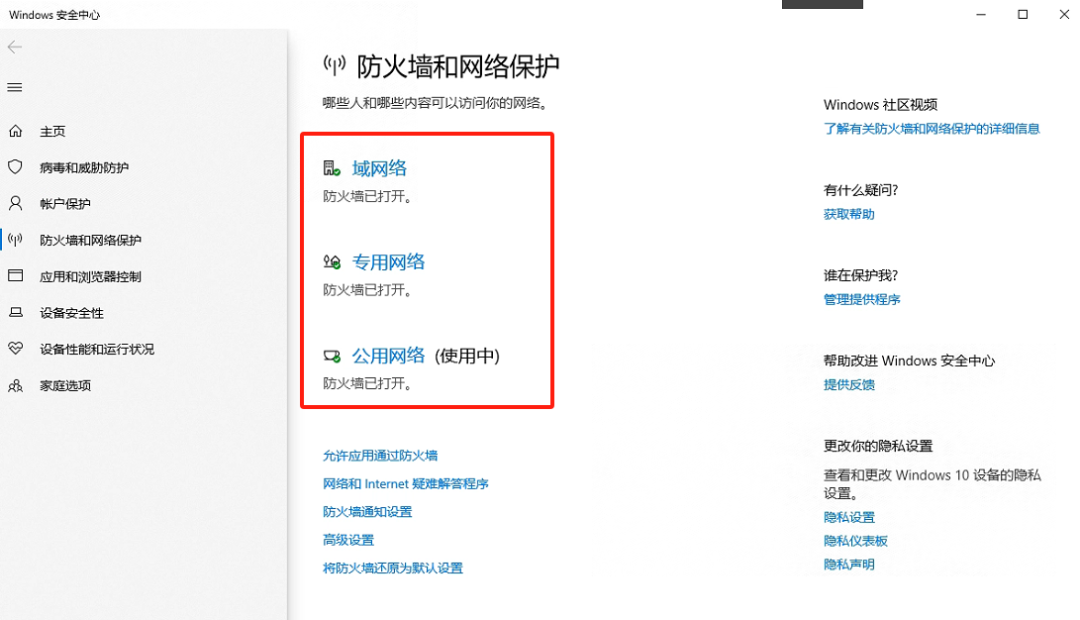Click 防火墙已打开 status under 域网络
This screenshot has width=1080, height=620.
pyautogui.click(x=368, y=196)
